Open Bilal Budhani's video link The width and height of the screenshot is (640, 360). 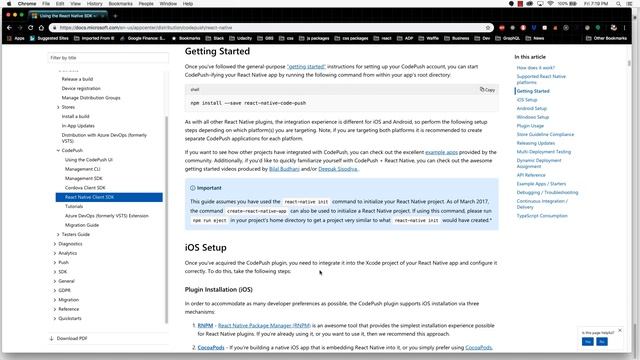(x=284, y=169)
